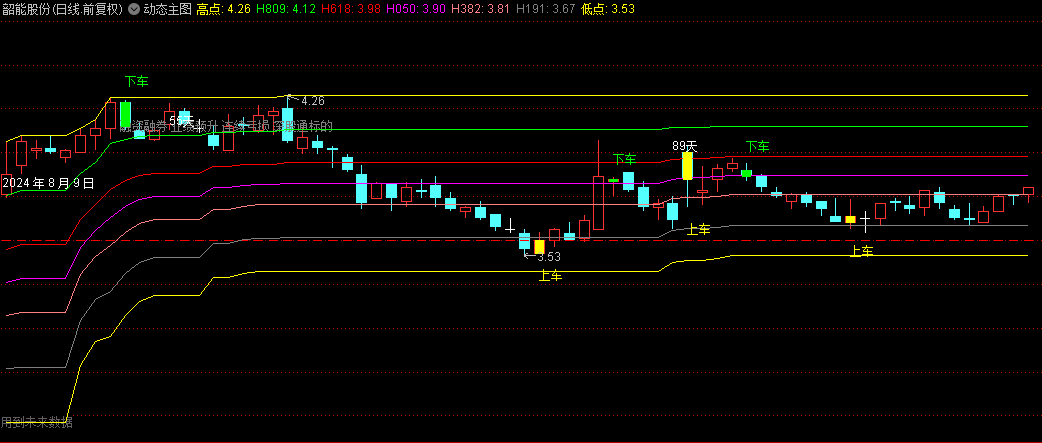Click the 2024年8月9日 date label
The height and width of the screenshot is (443, 1042).
[x=48, y=182]
